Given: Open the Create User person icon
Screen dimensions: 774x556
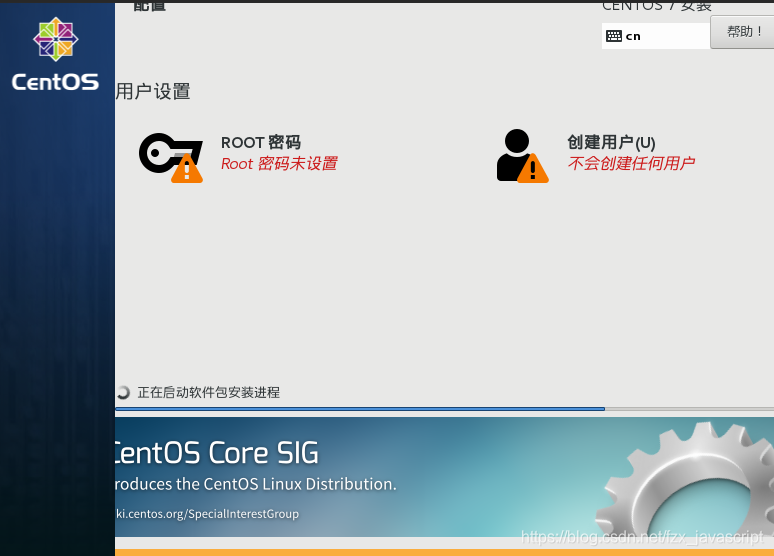Looking at the screenshot, I should 522,156.
